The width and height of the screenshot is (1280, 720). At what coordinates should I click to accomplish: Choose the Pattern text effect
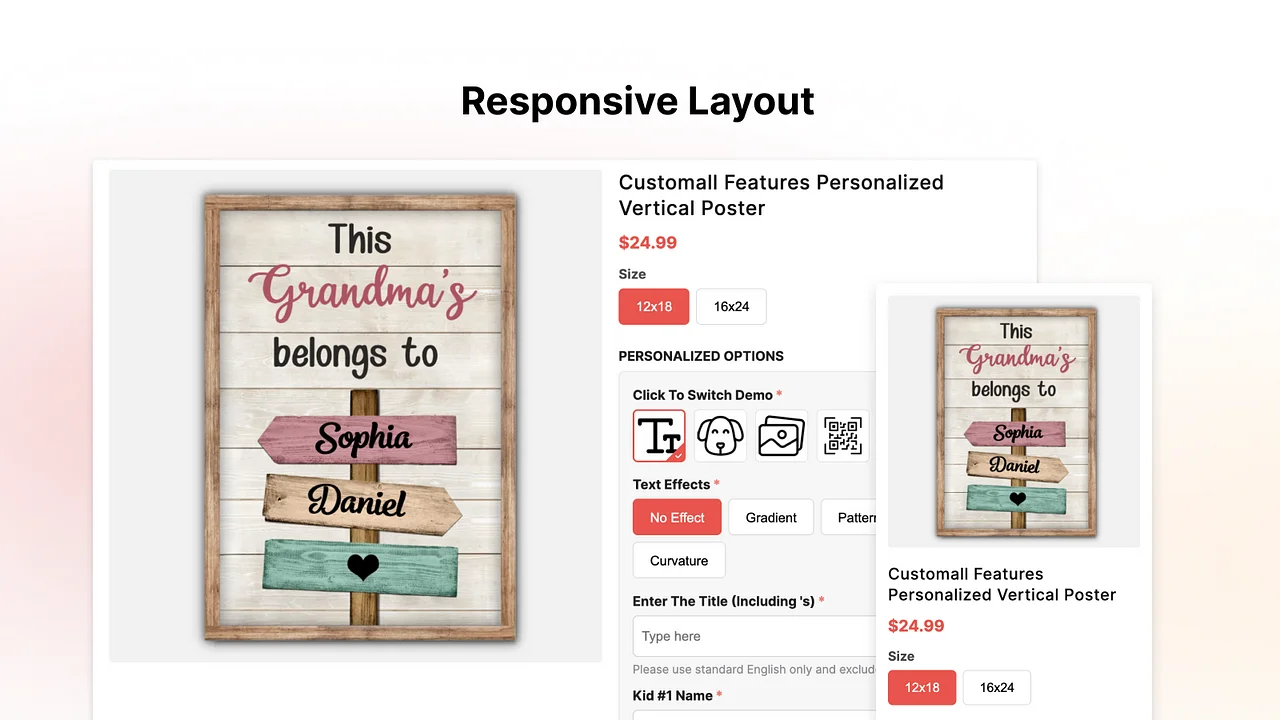pyautogui.click(x=850, y=518)
